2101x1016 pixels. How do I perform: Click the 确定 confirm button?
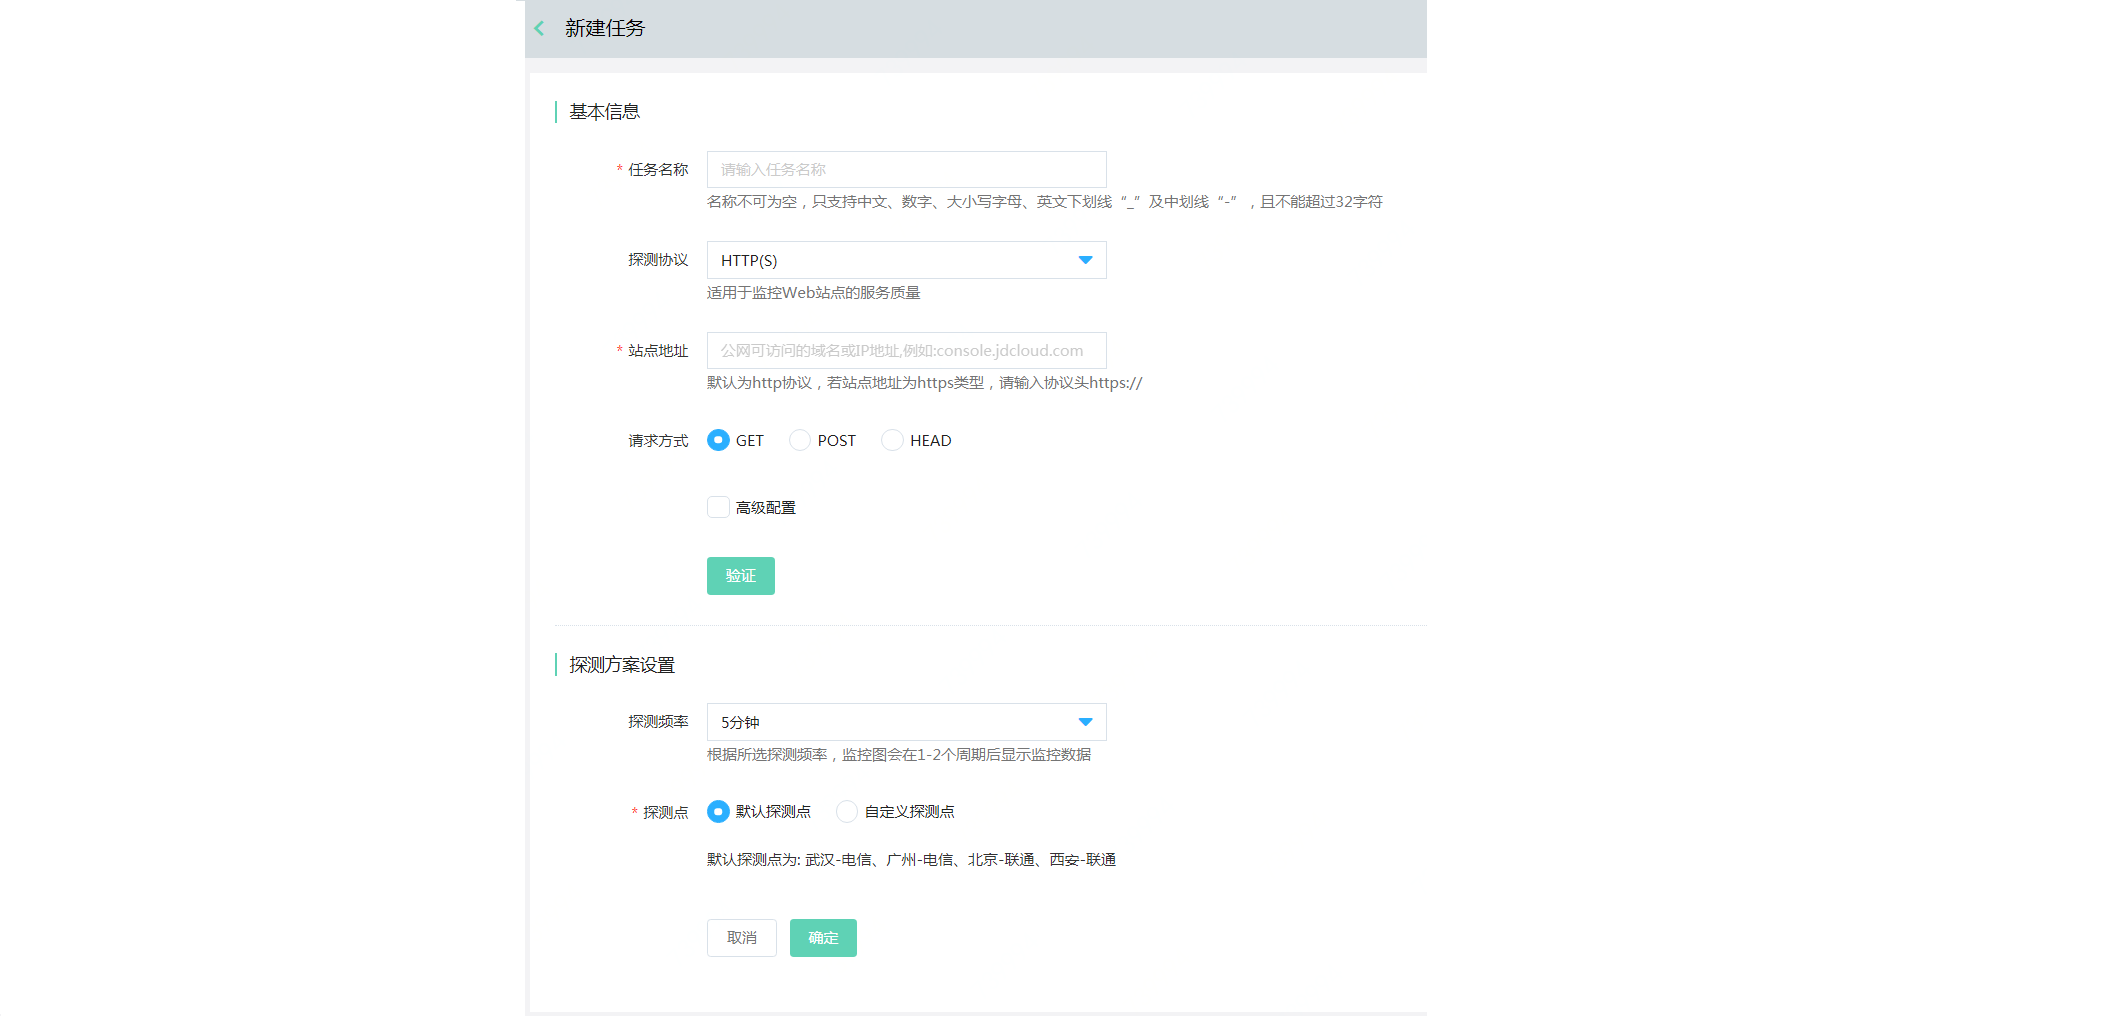(x=822, y=938)
